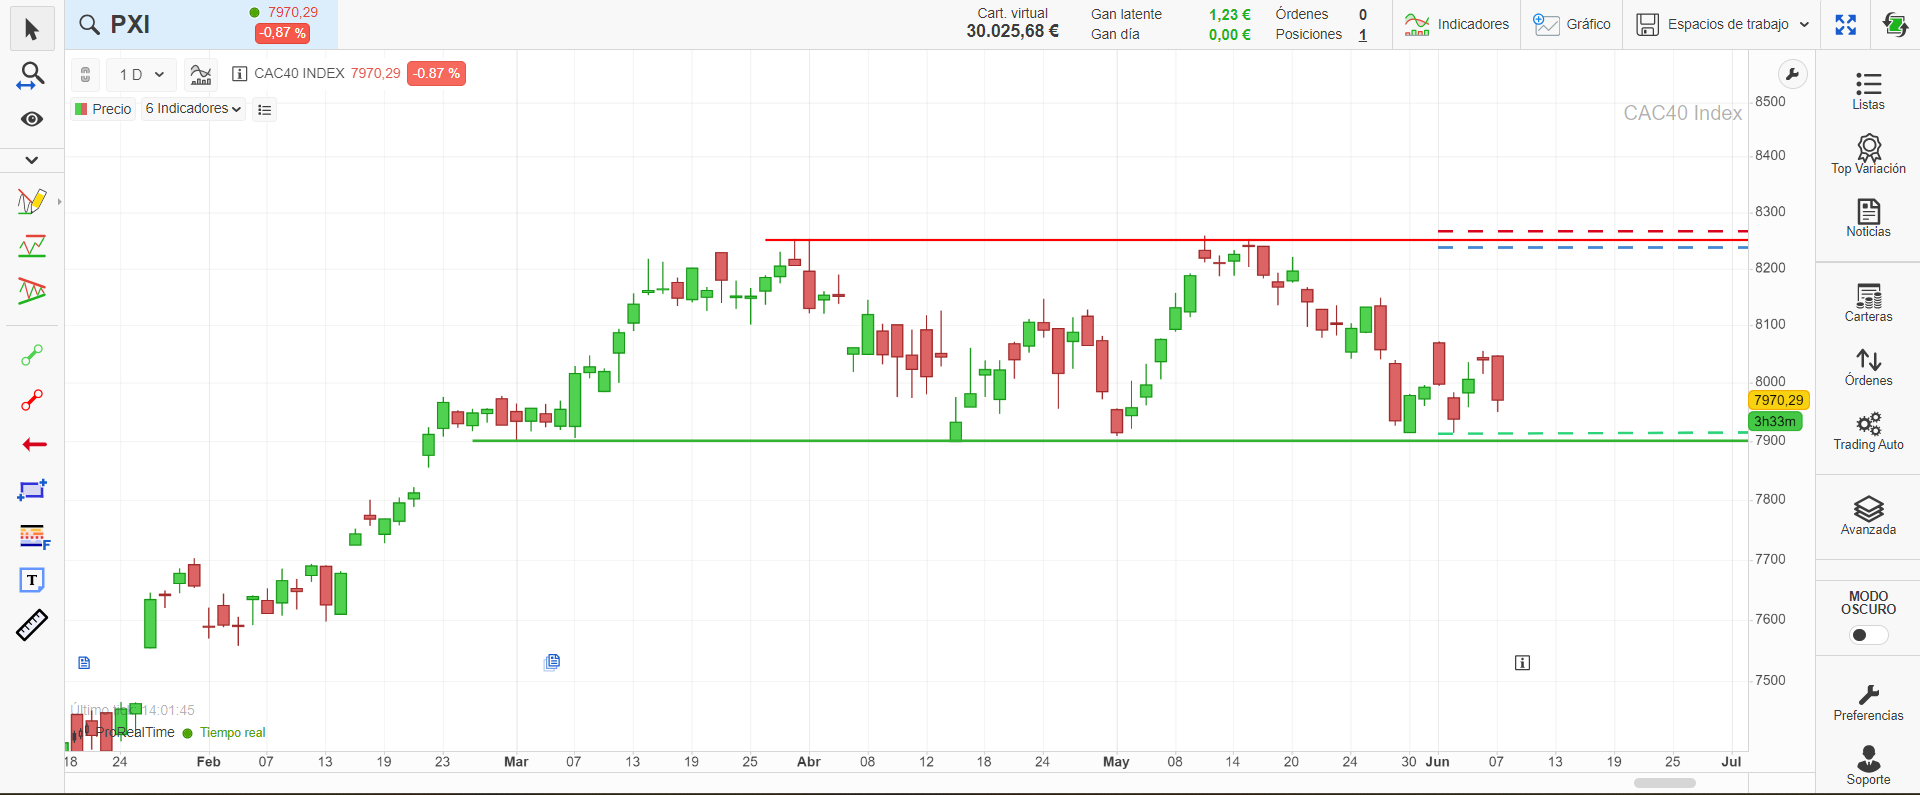Open the Indicadores menu

[x=1456, y=24]
